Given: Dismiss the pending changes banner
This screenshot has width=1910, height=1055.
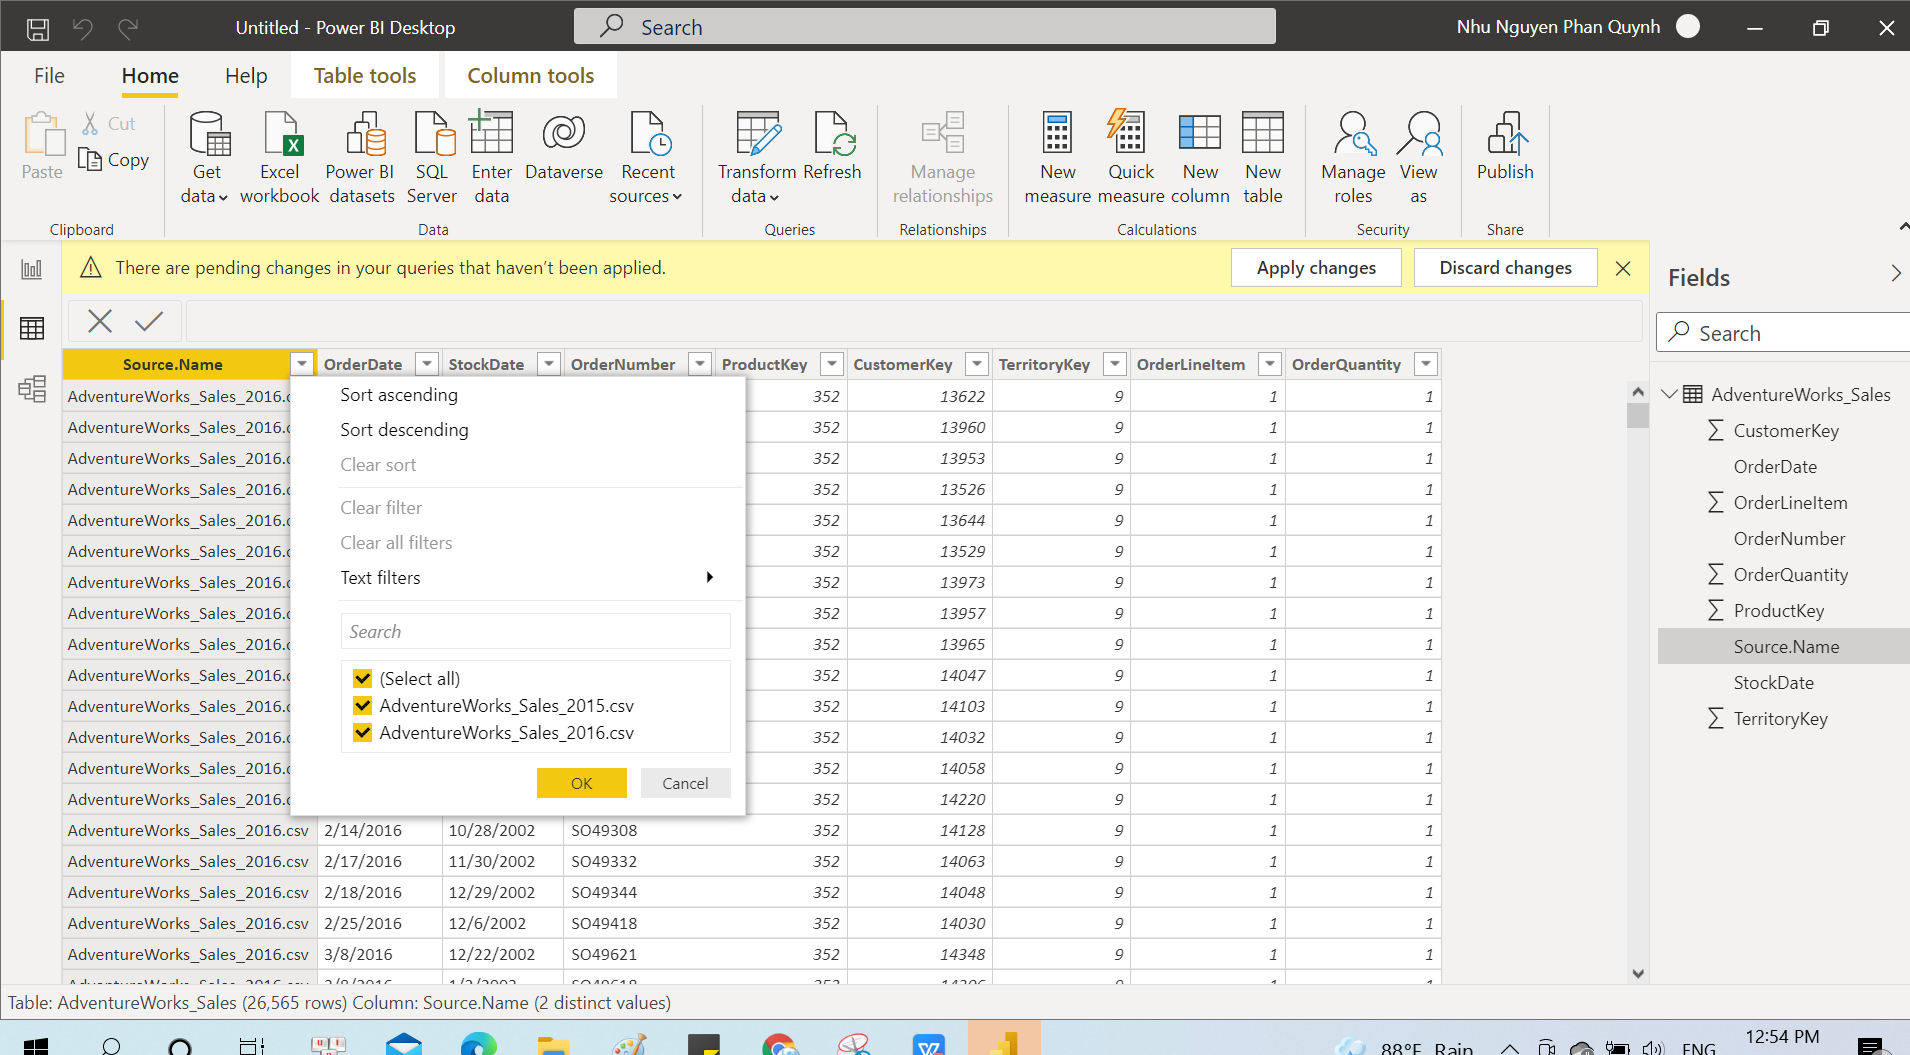Looking at the screenshot, I should tap(1623, 268).
